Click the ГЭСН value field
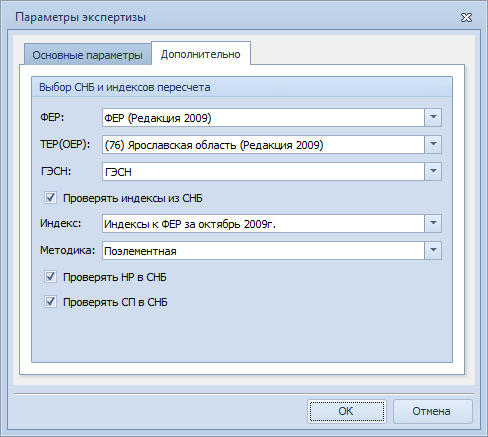Viewport: 488px width, 437px height. tap(263, 171)
